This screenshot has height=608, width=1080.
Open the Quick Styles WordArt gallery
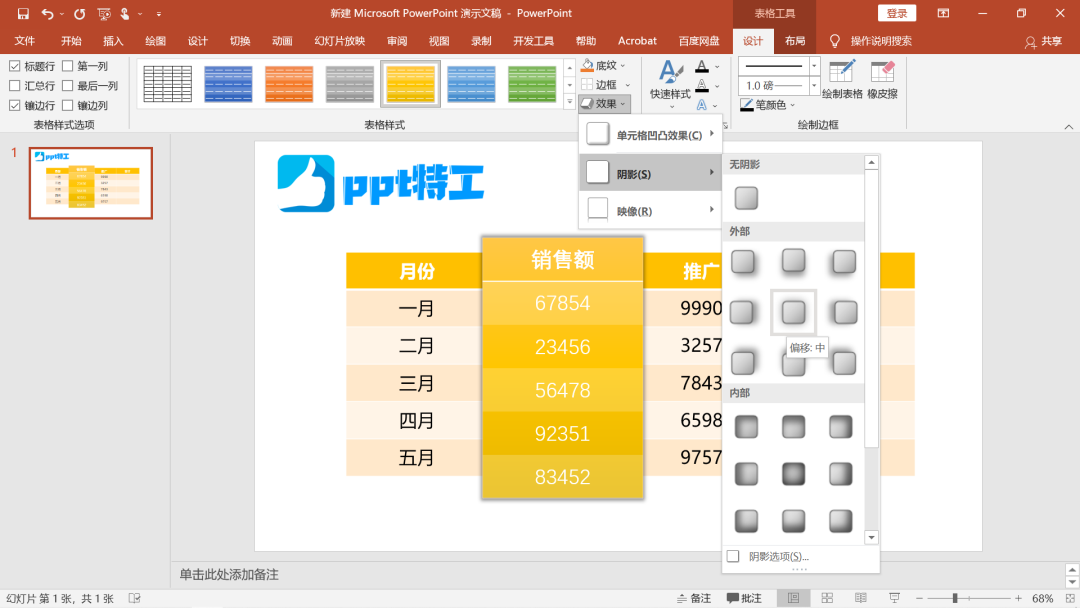coord(669,84)
